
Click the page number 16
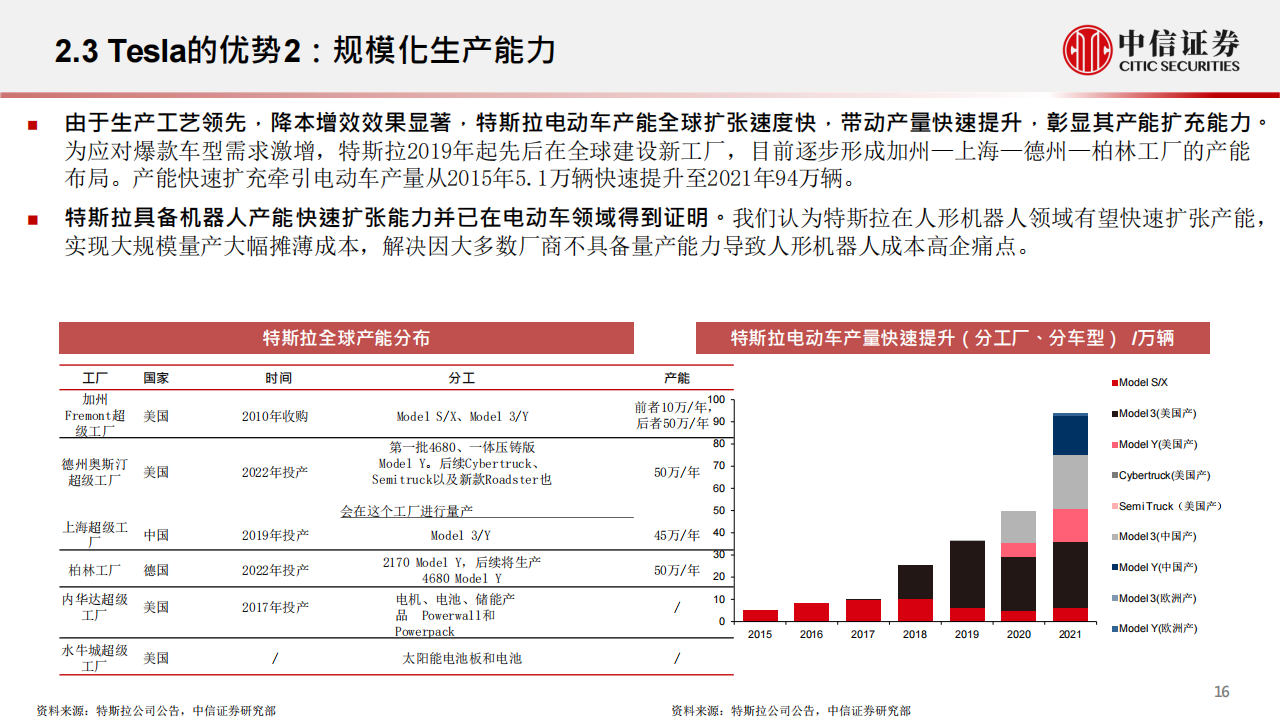tap(1221, 692)
